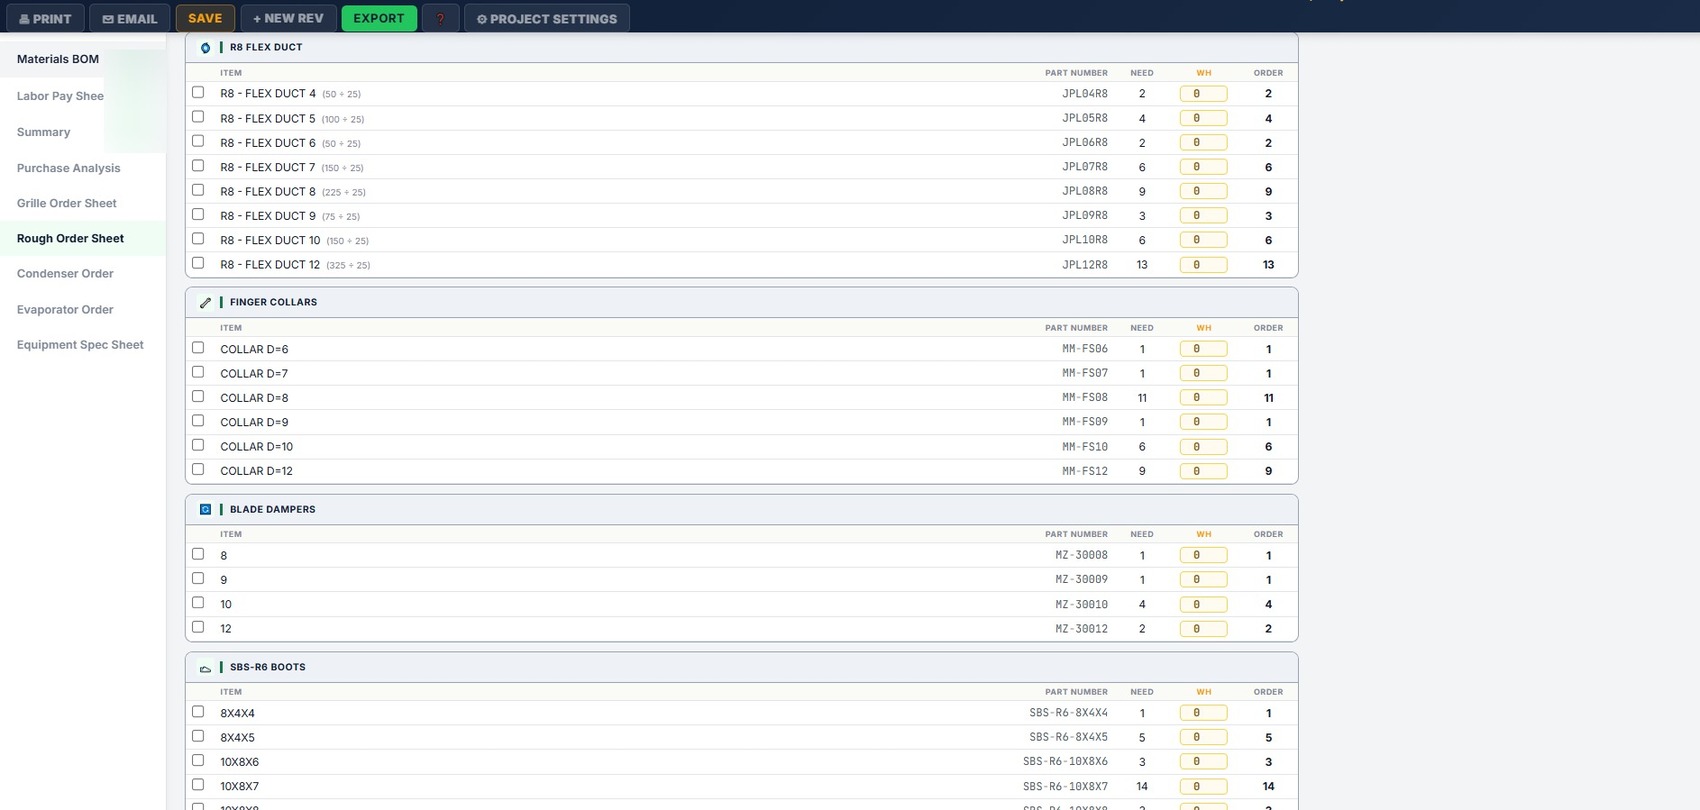Tick the blade damper 9 checkbox
This screenshot has width=1700, height=810.
(x=198, y=578)
